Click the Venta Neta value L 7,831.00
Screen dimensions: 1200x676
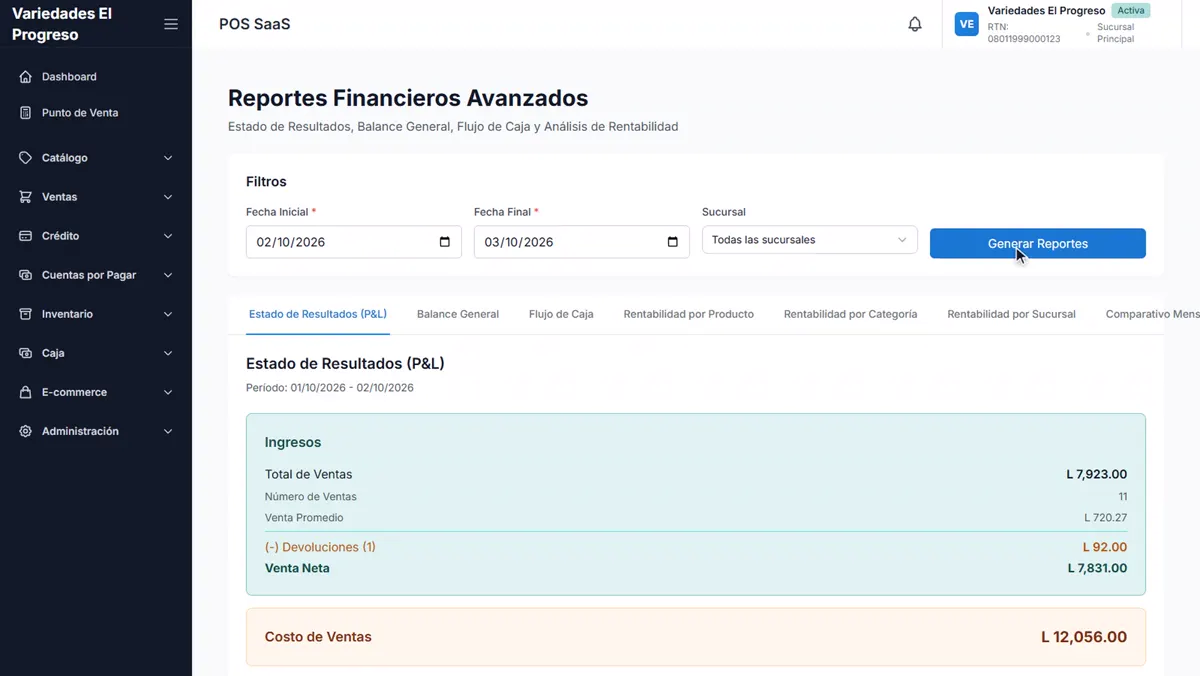[1097, 568]
